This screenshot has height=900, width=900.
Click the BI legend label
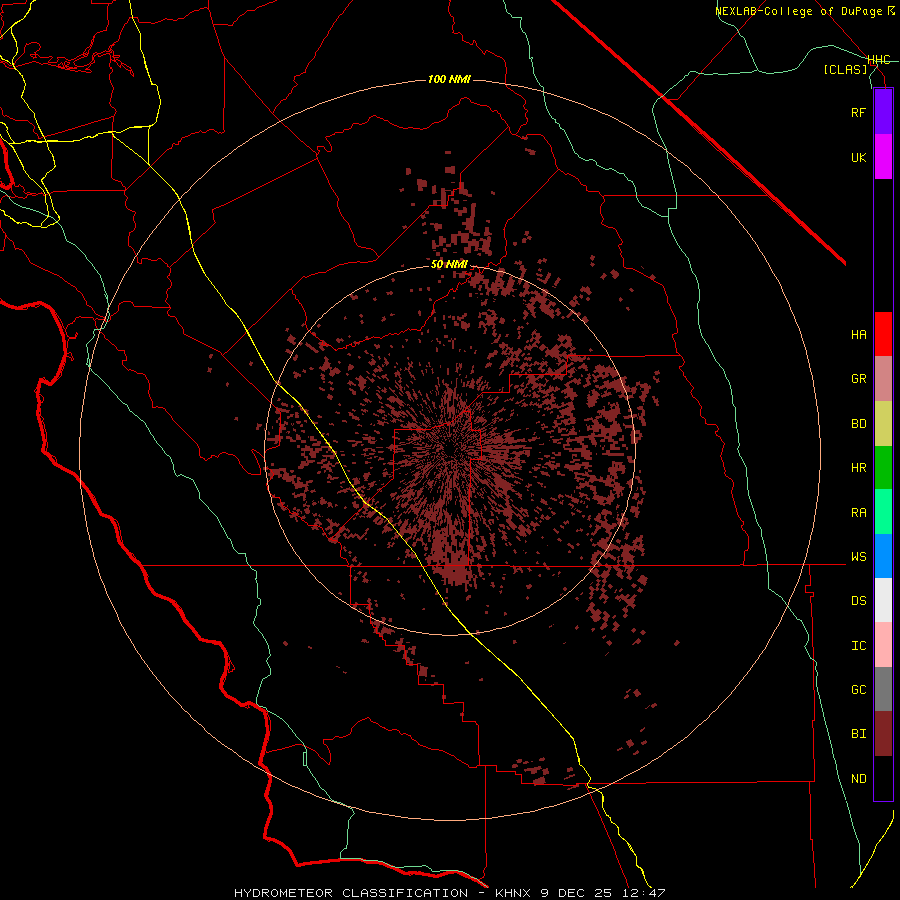point(858,734)
